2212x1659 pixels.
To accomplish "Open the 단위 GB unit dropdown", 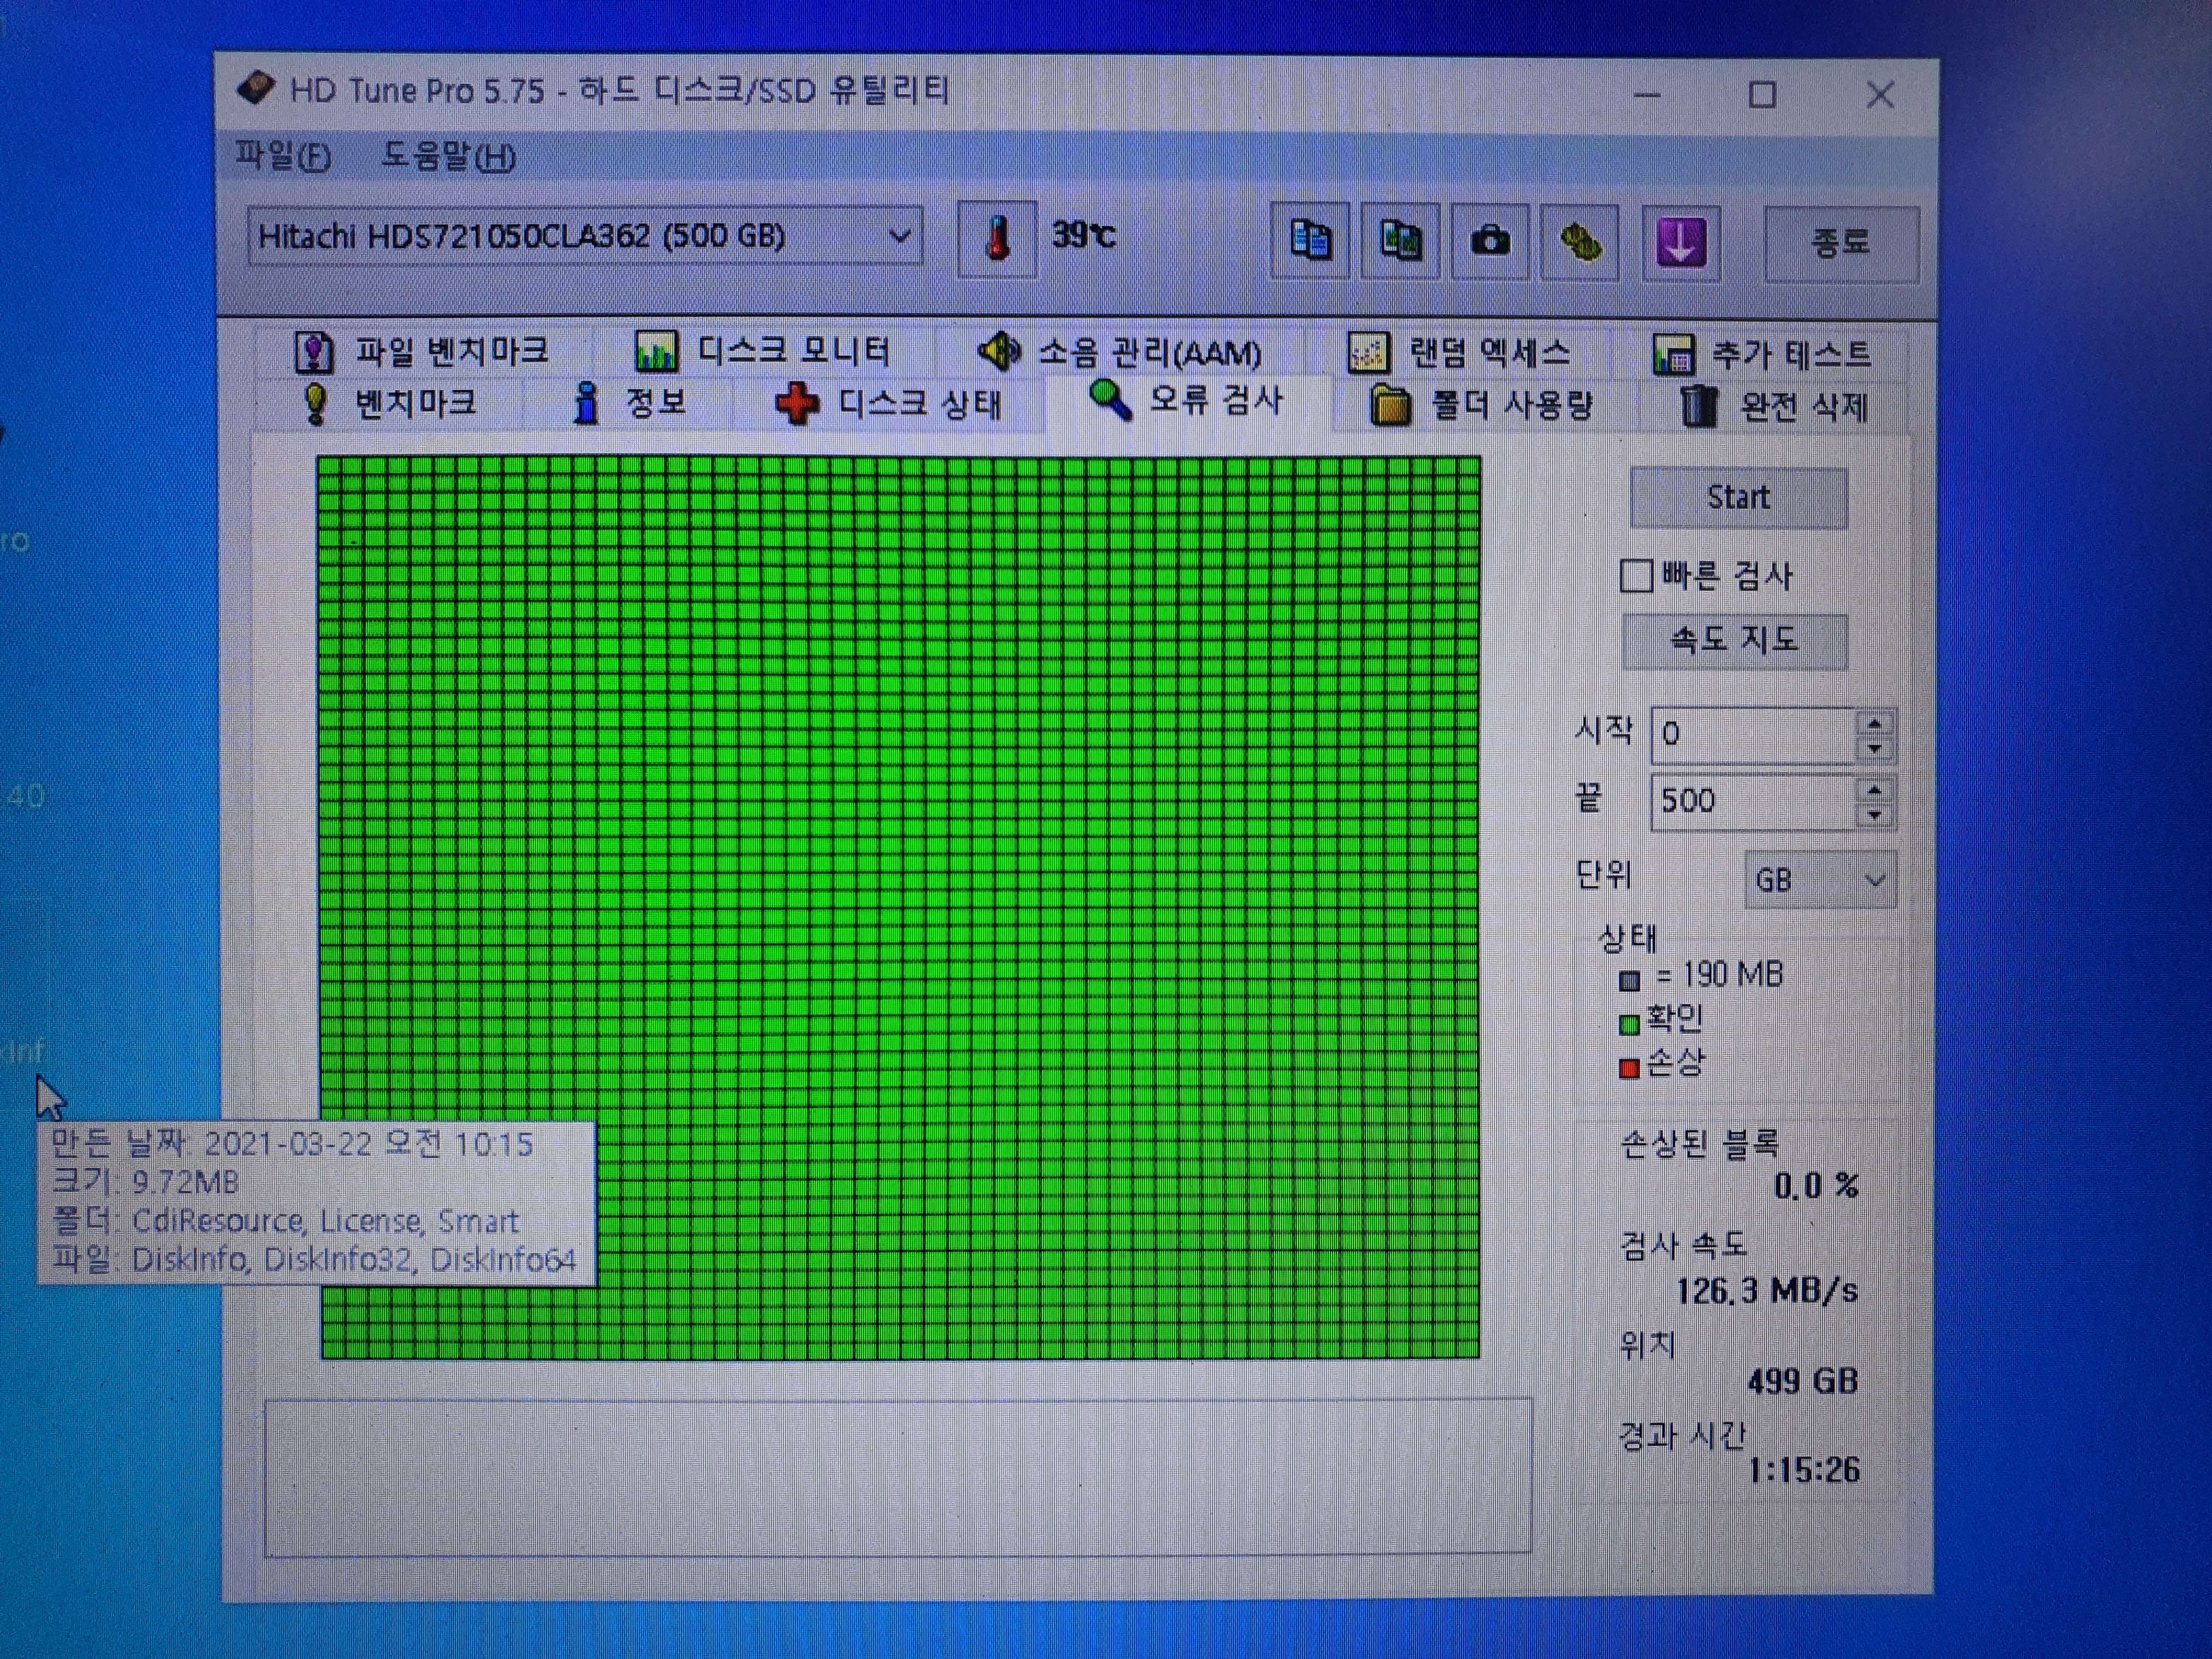I will [x=1819, y=880].
